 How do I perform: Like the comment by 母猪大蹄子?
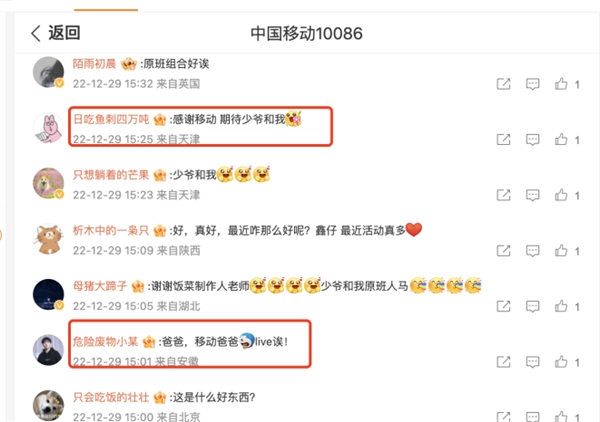[x=561, y=306]
